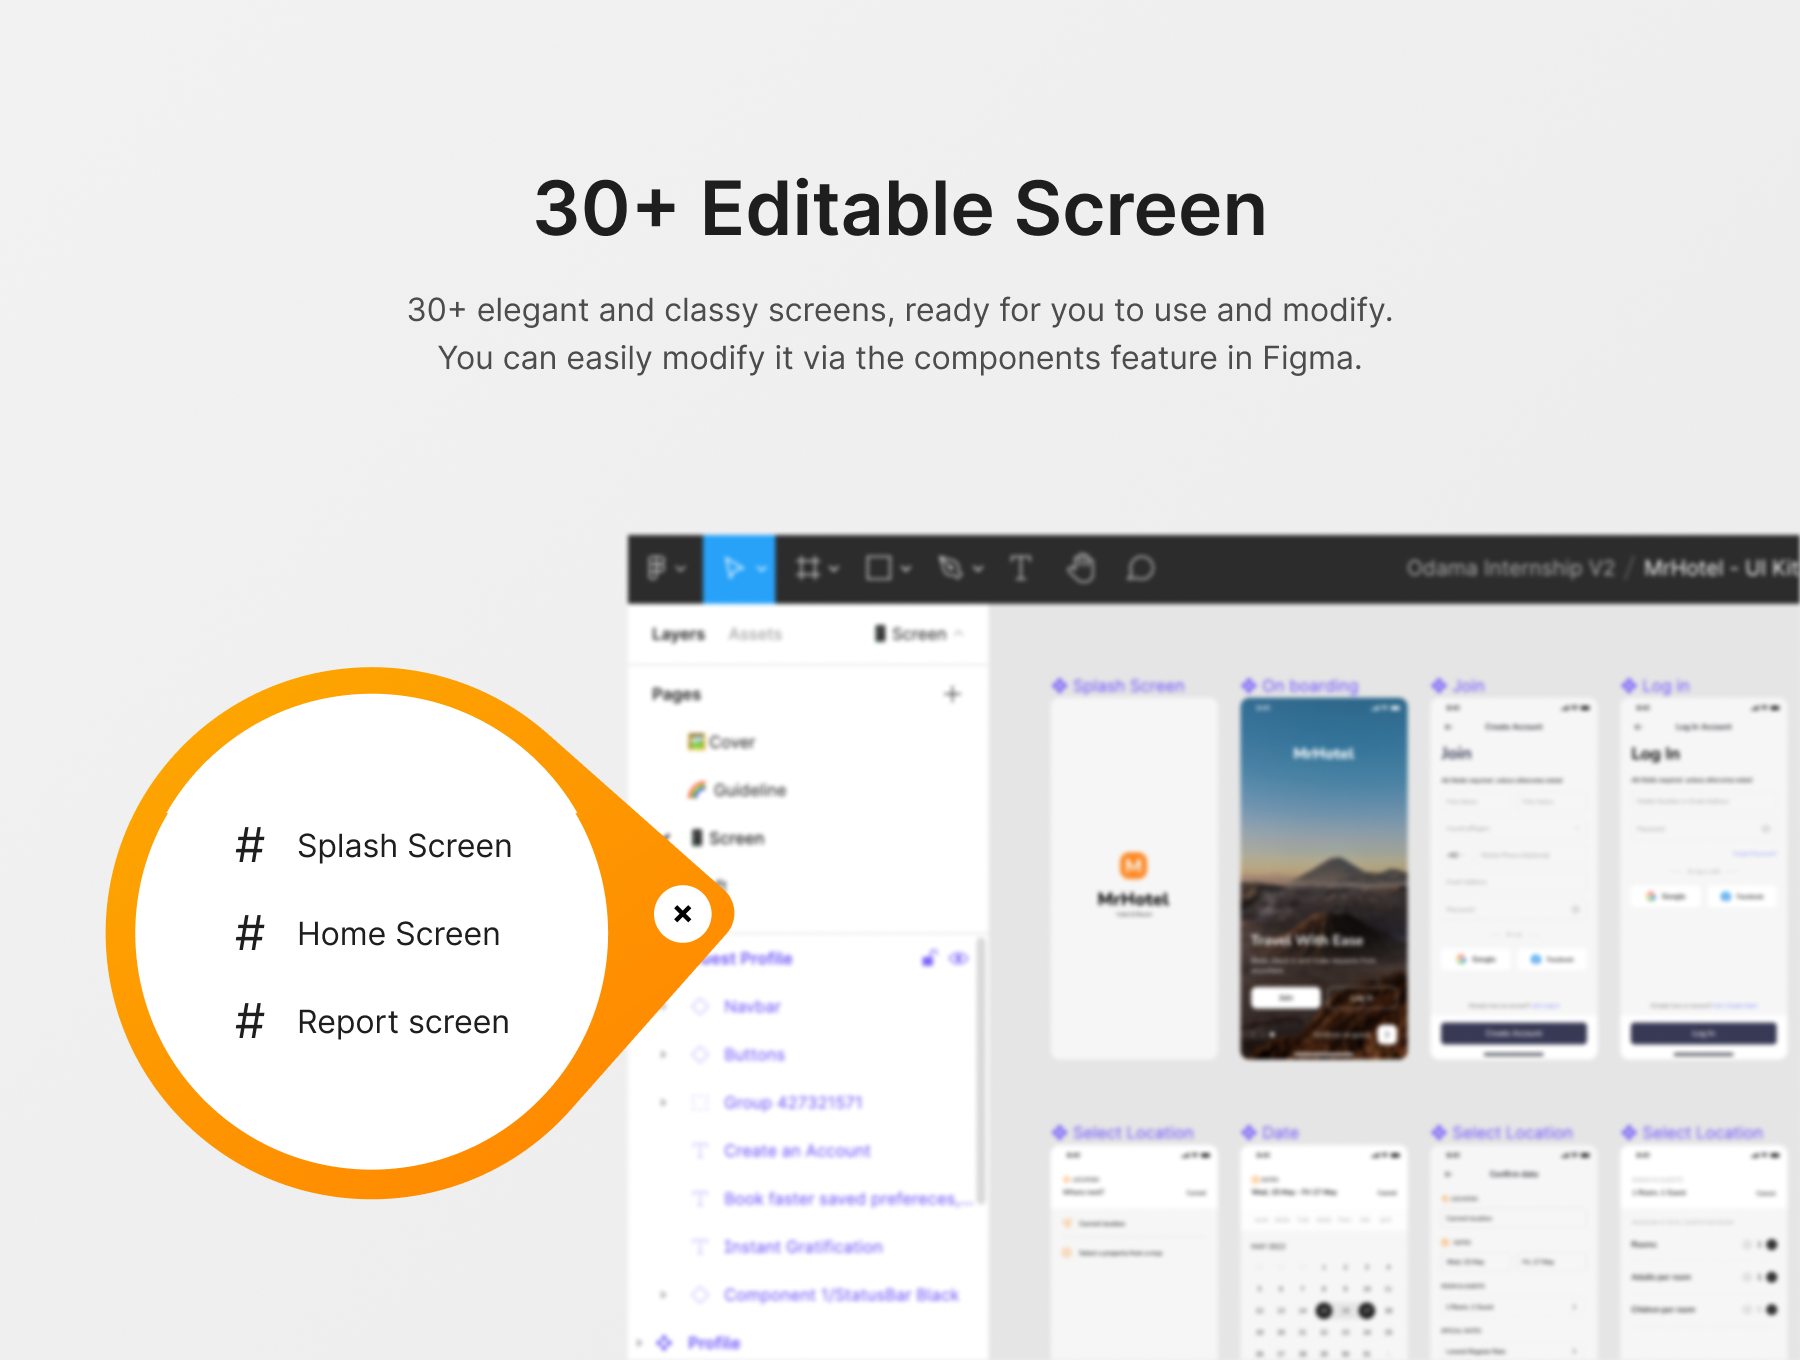Open the Guideline page
This screenshot has width=1800, height=1360.
point(749,790)
